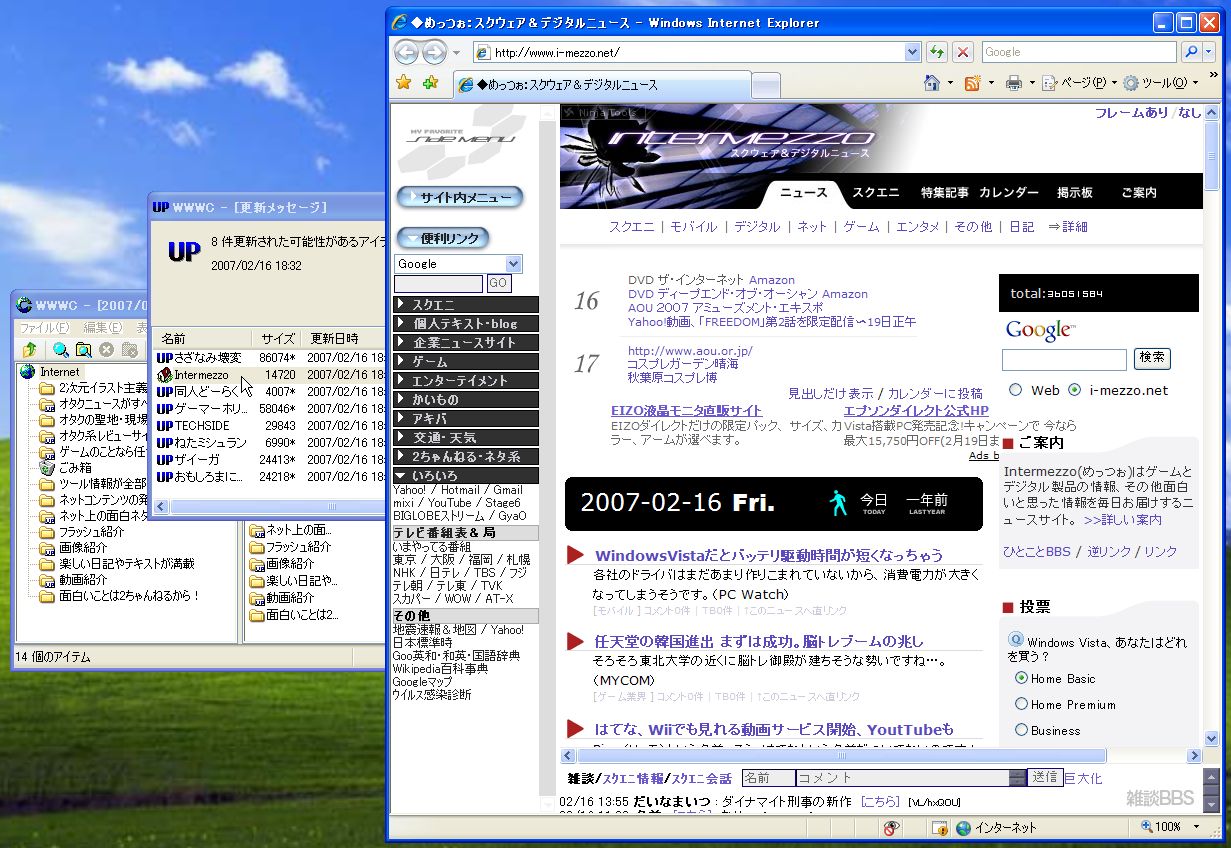Click the blue Q poll icon
The width and height of the screenshot is (1231, 848).
coord(1015,639)
